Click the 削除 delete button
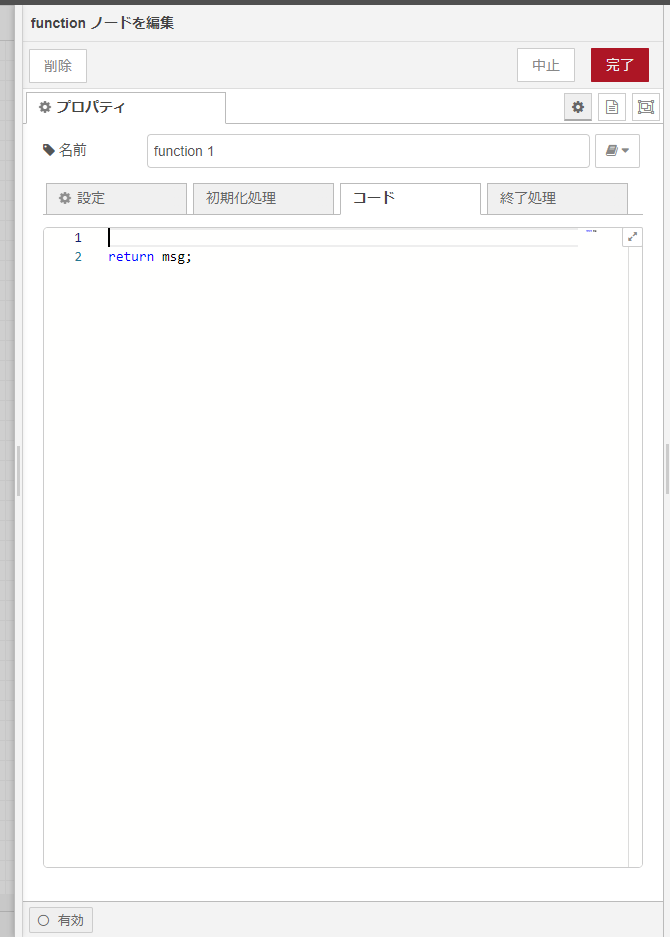 (58, 66)
